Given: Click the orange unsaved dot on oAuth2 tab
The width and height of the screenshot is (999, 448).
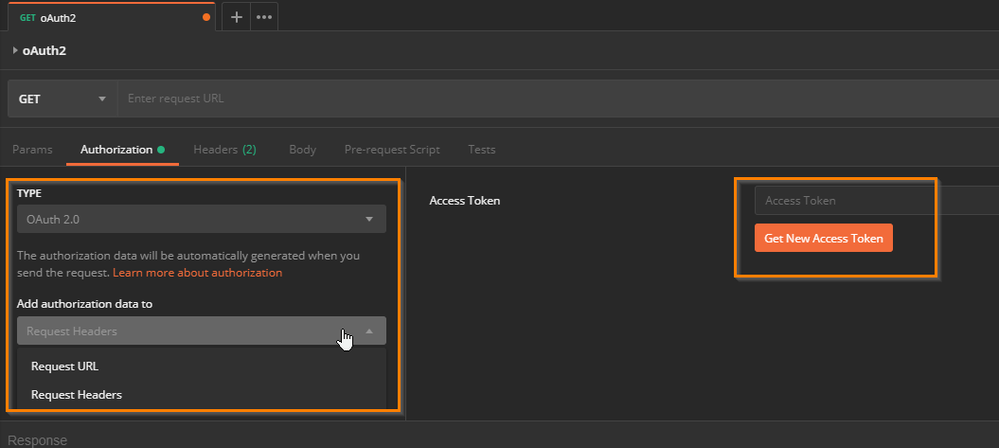Looking at the screenshot, I should (207, 17).
